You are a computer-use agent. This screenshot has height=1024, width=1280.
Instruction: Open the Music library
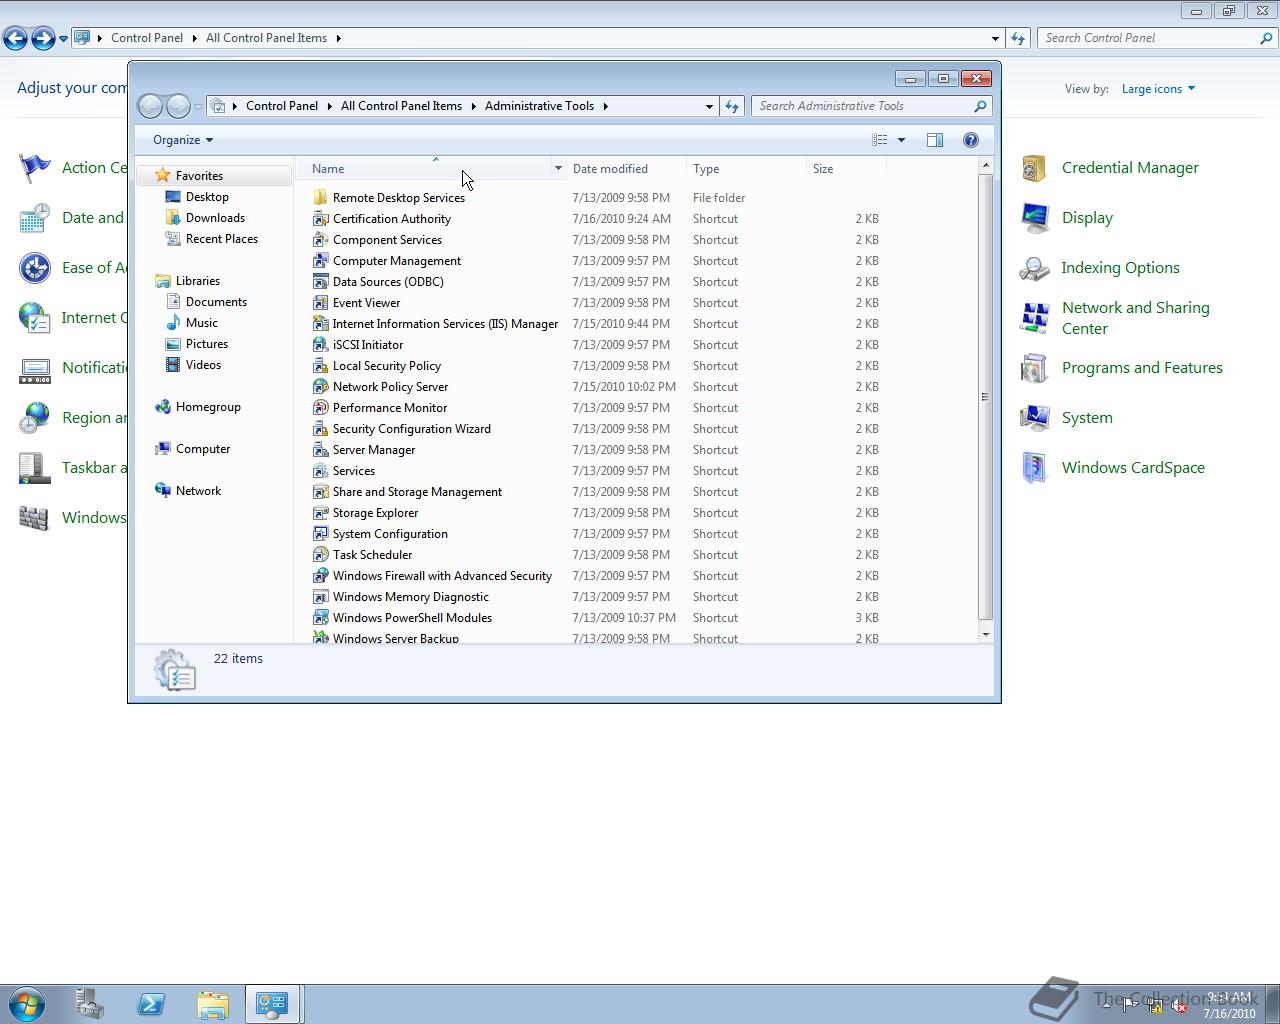click(x=201, y=323)
